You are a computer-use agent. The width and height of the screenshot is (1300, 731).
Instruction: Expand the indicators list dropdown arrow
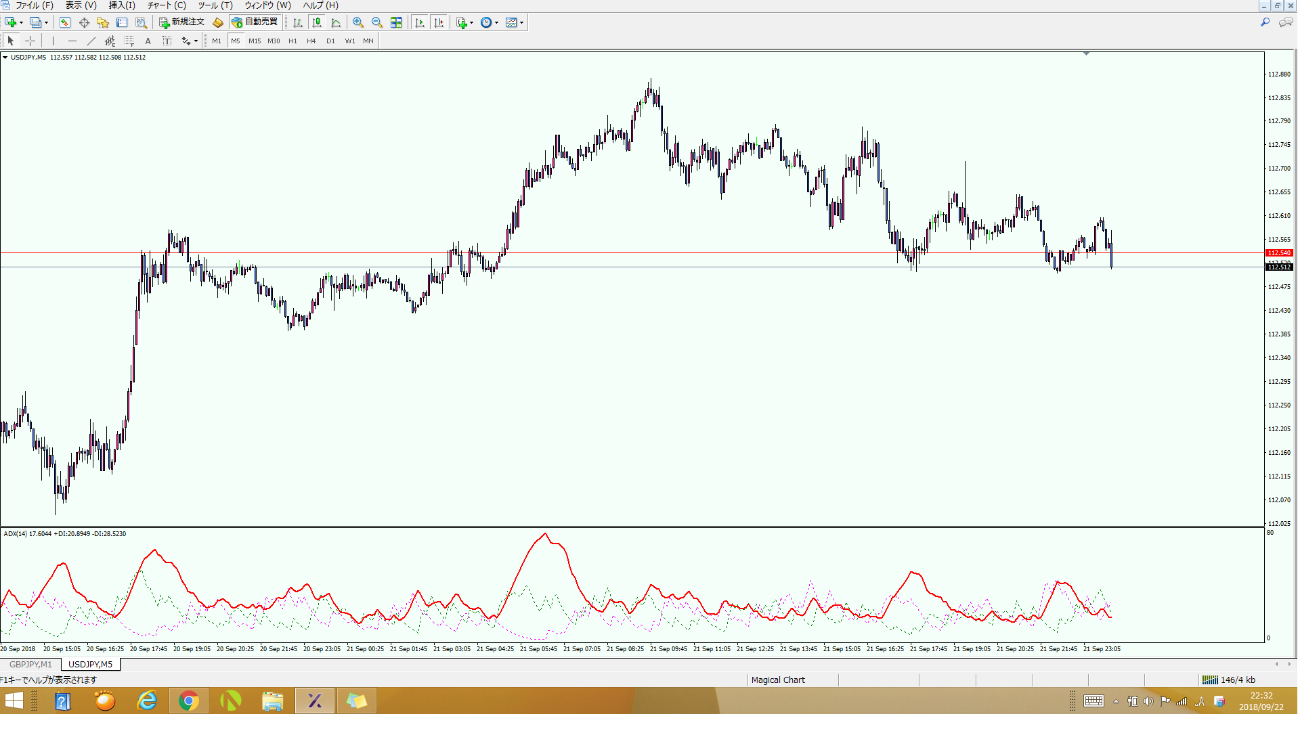point(472,22)
